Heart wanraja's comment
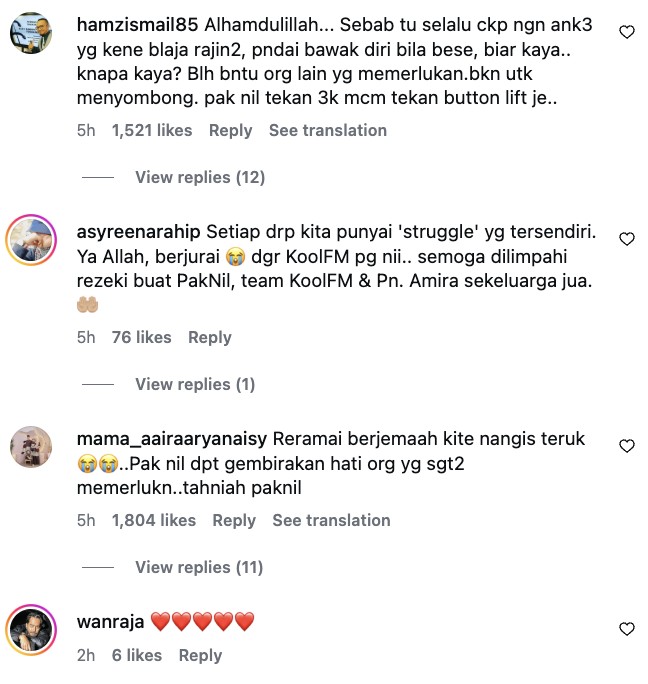The width and height of the screenshot is (648, 684). point(627,629)
